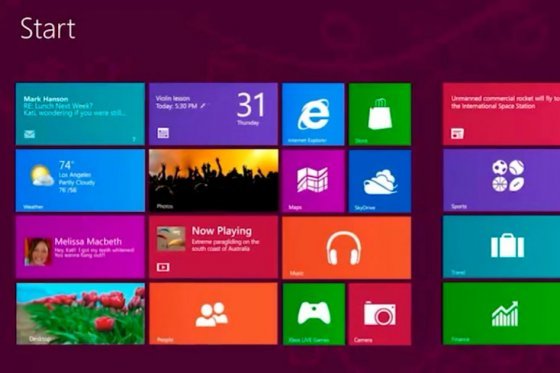This screenshot has width=560, height=373.
Task: Launch the Camera tile
Action: tap(380, 314)
